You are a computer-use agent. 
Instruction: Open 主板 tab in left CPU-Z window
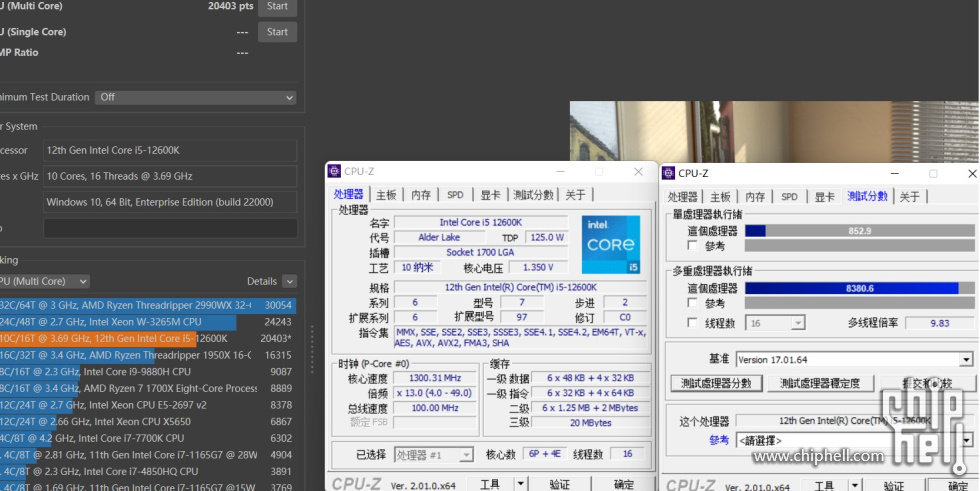click(386, 195)
